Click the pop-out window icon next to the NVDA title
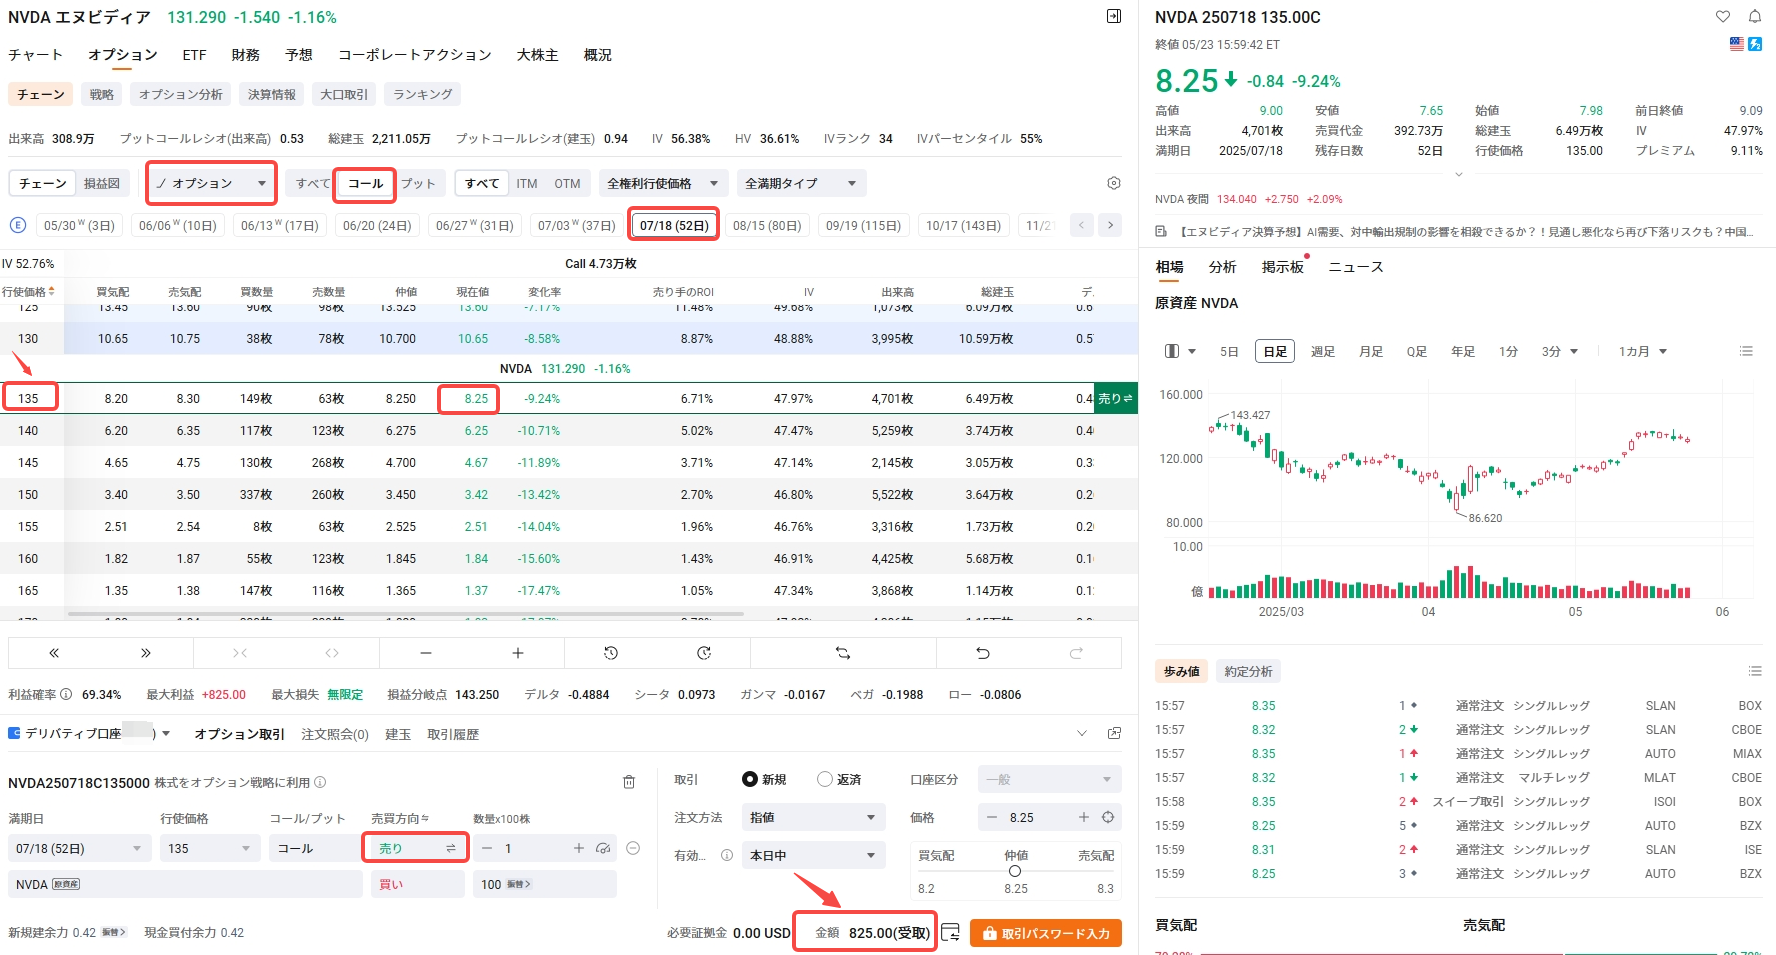The image size is (1776, 955). coord(1114,16)
